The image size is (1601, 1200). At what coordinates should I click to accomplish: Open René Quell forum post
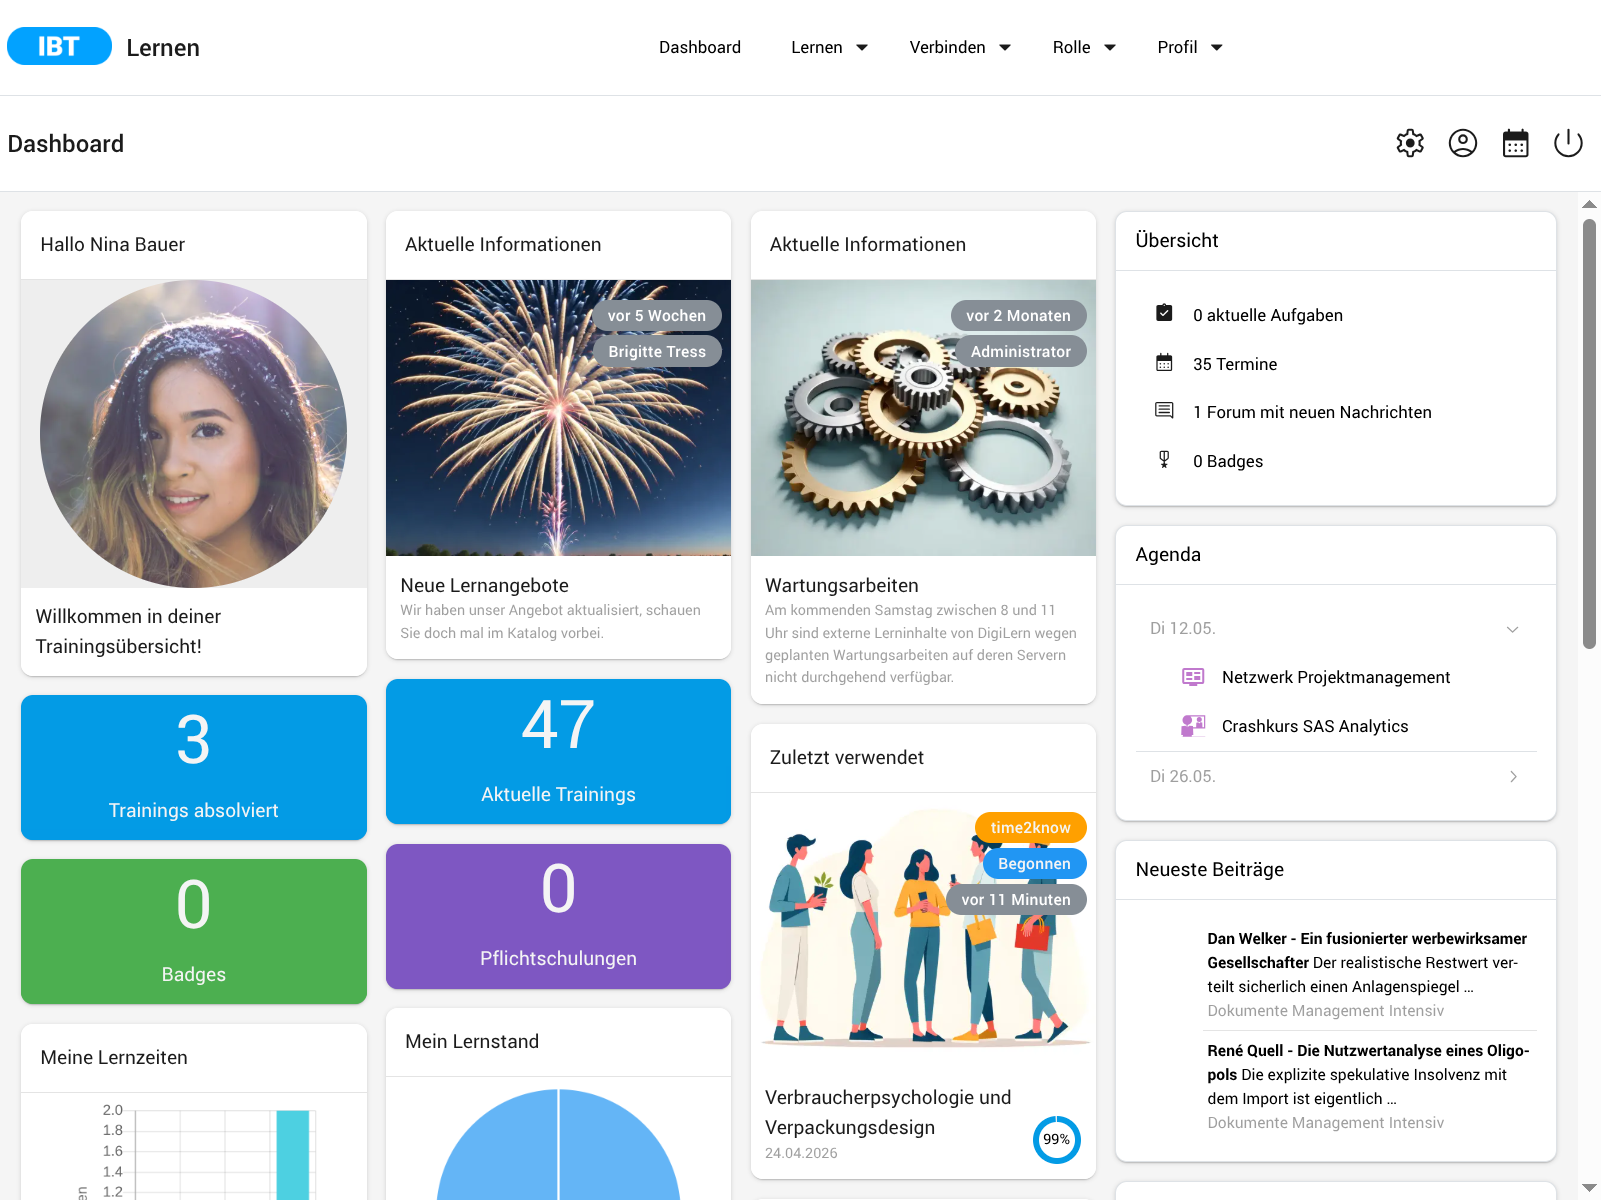[1368, 1075]
